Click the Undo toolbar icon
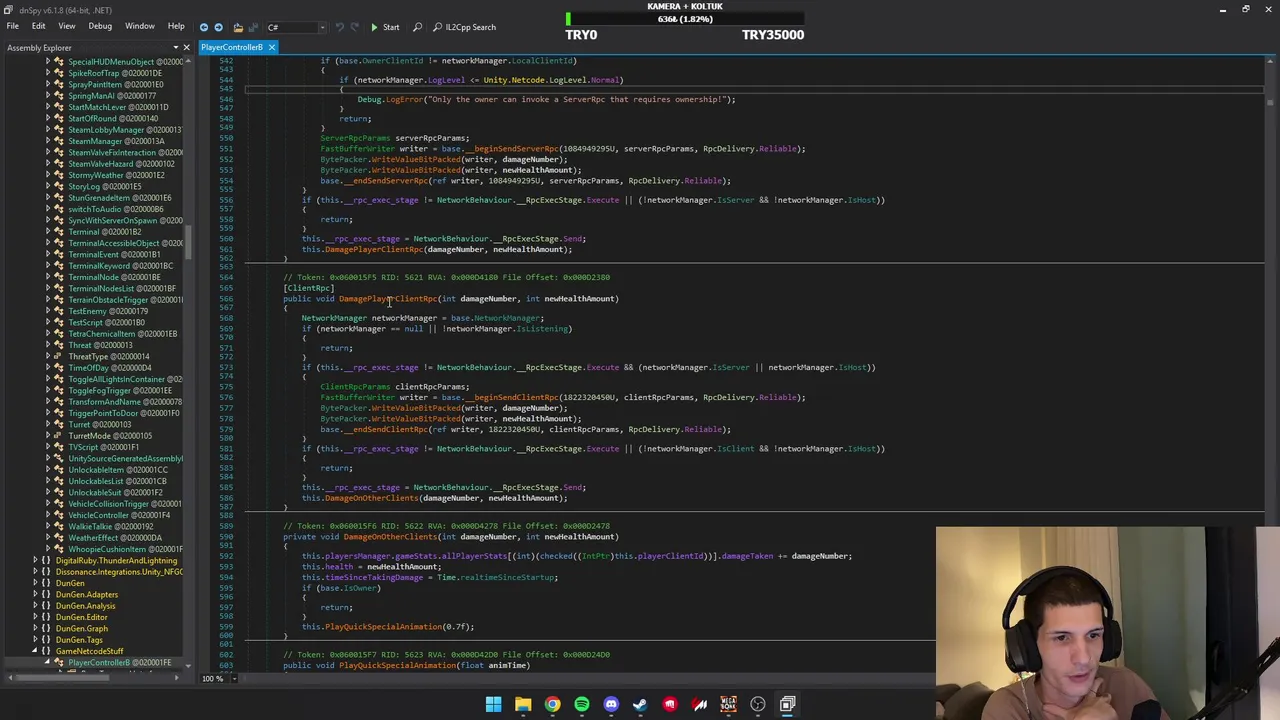 [x=339, y=27]
